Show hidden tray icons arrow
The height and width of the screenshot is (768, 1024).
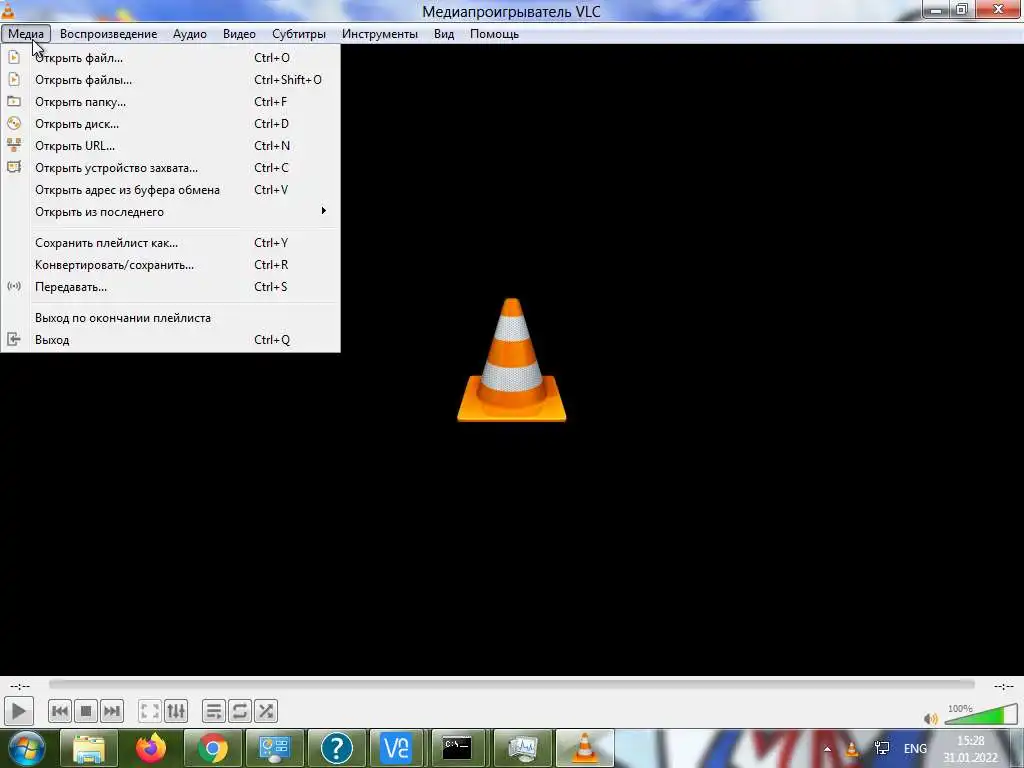827,749
